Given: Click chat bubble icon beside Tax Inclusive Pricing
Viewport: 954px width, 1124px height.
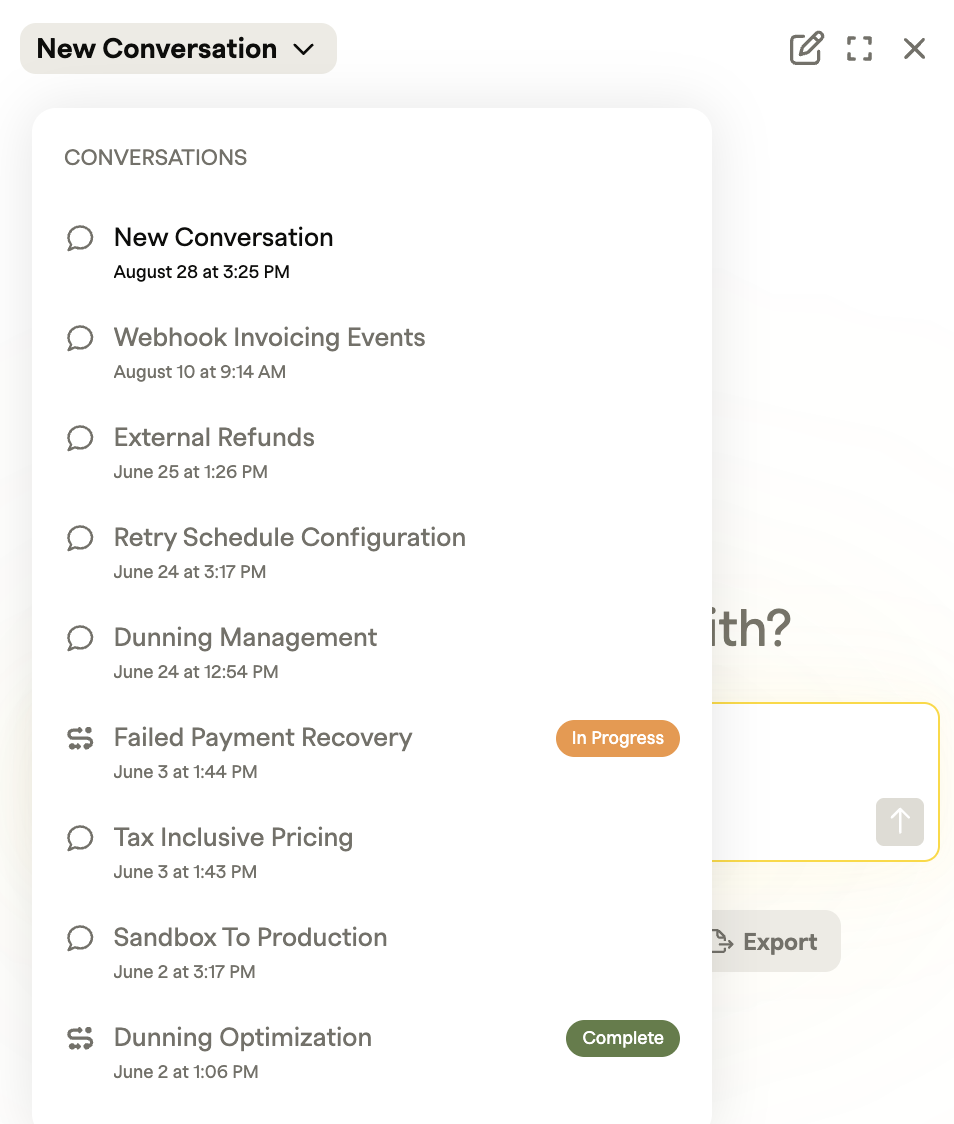Looking at the screenshot, I should point(80,838).
